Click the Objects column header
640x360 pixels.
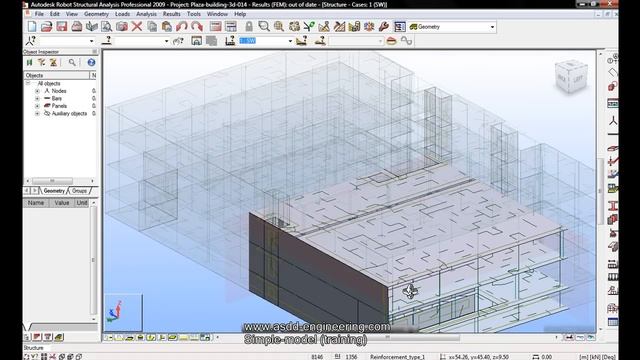click(x=57, y=76)
